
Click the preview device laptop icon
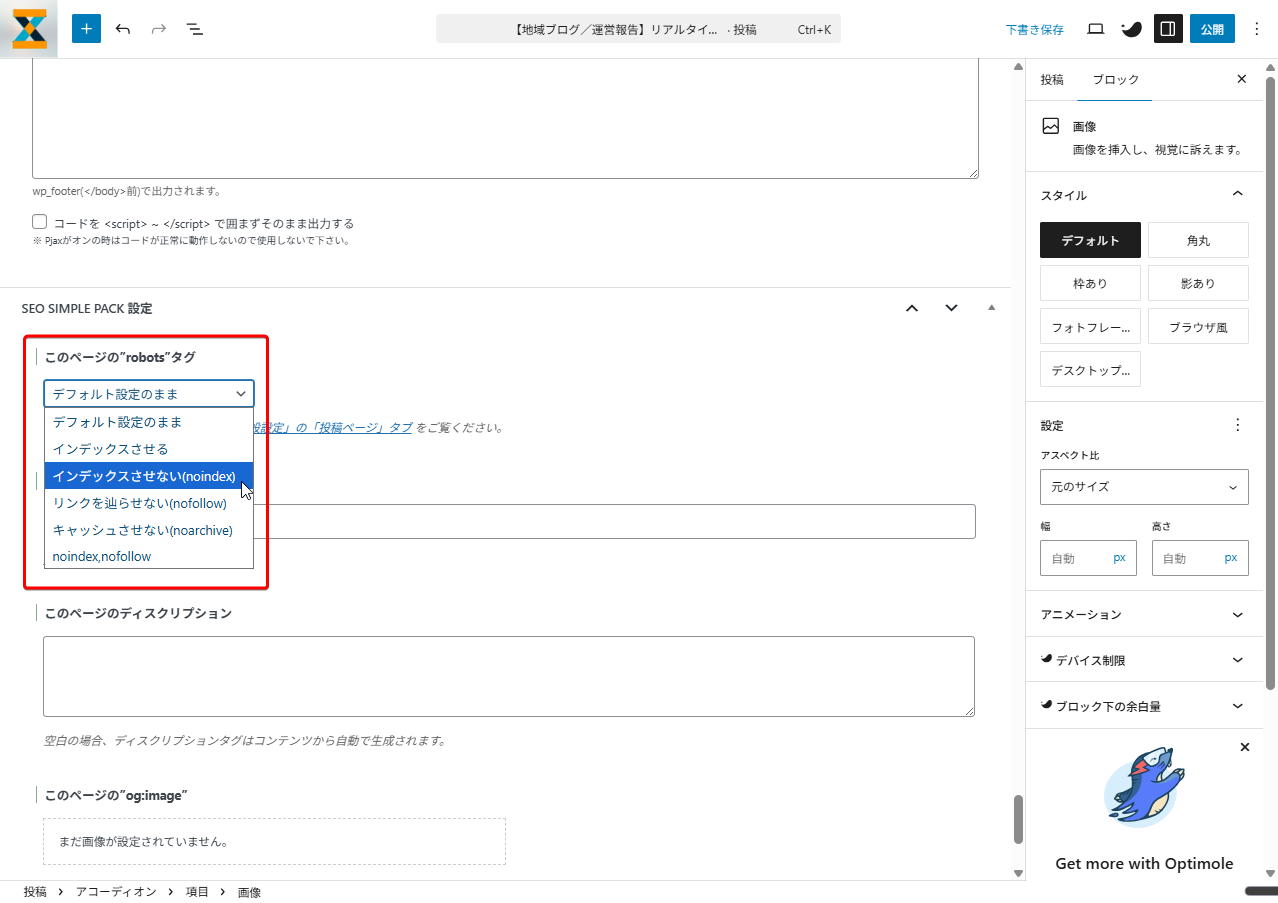[1095, 29]
